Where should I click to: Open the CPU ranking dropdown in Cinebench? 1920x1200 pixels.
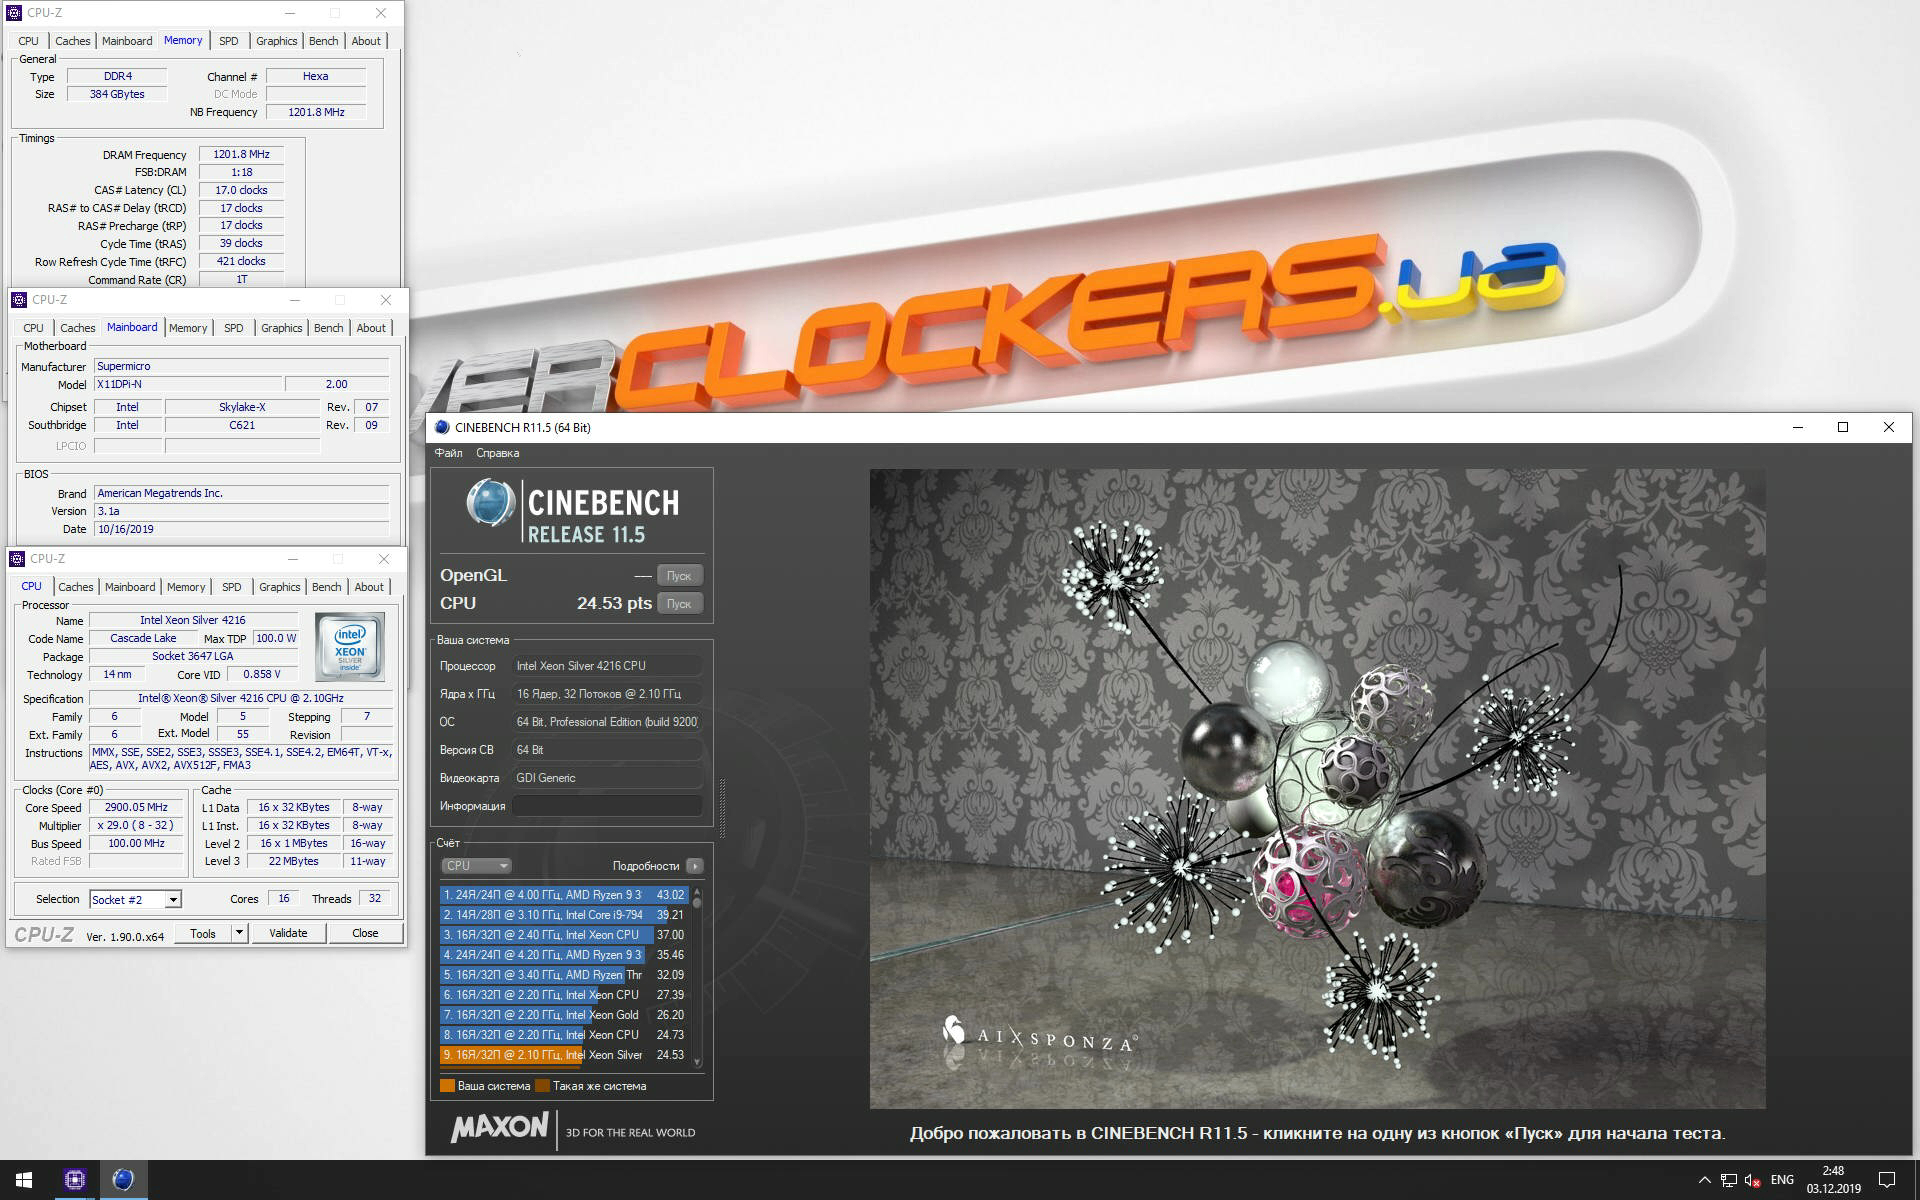(476, 866)
